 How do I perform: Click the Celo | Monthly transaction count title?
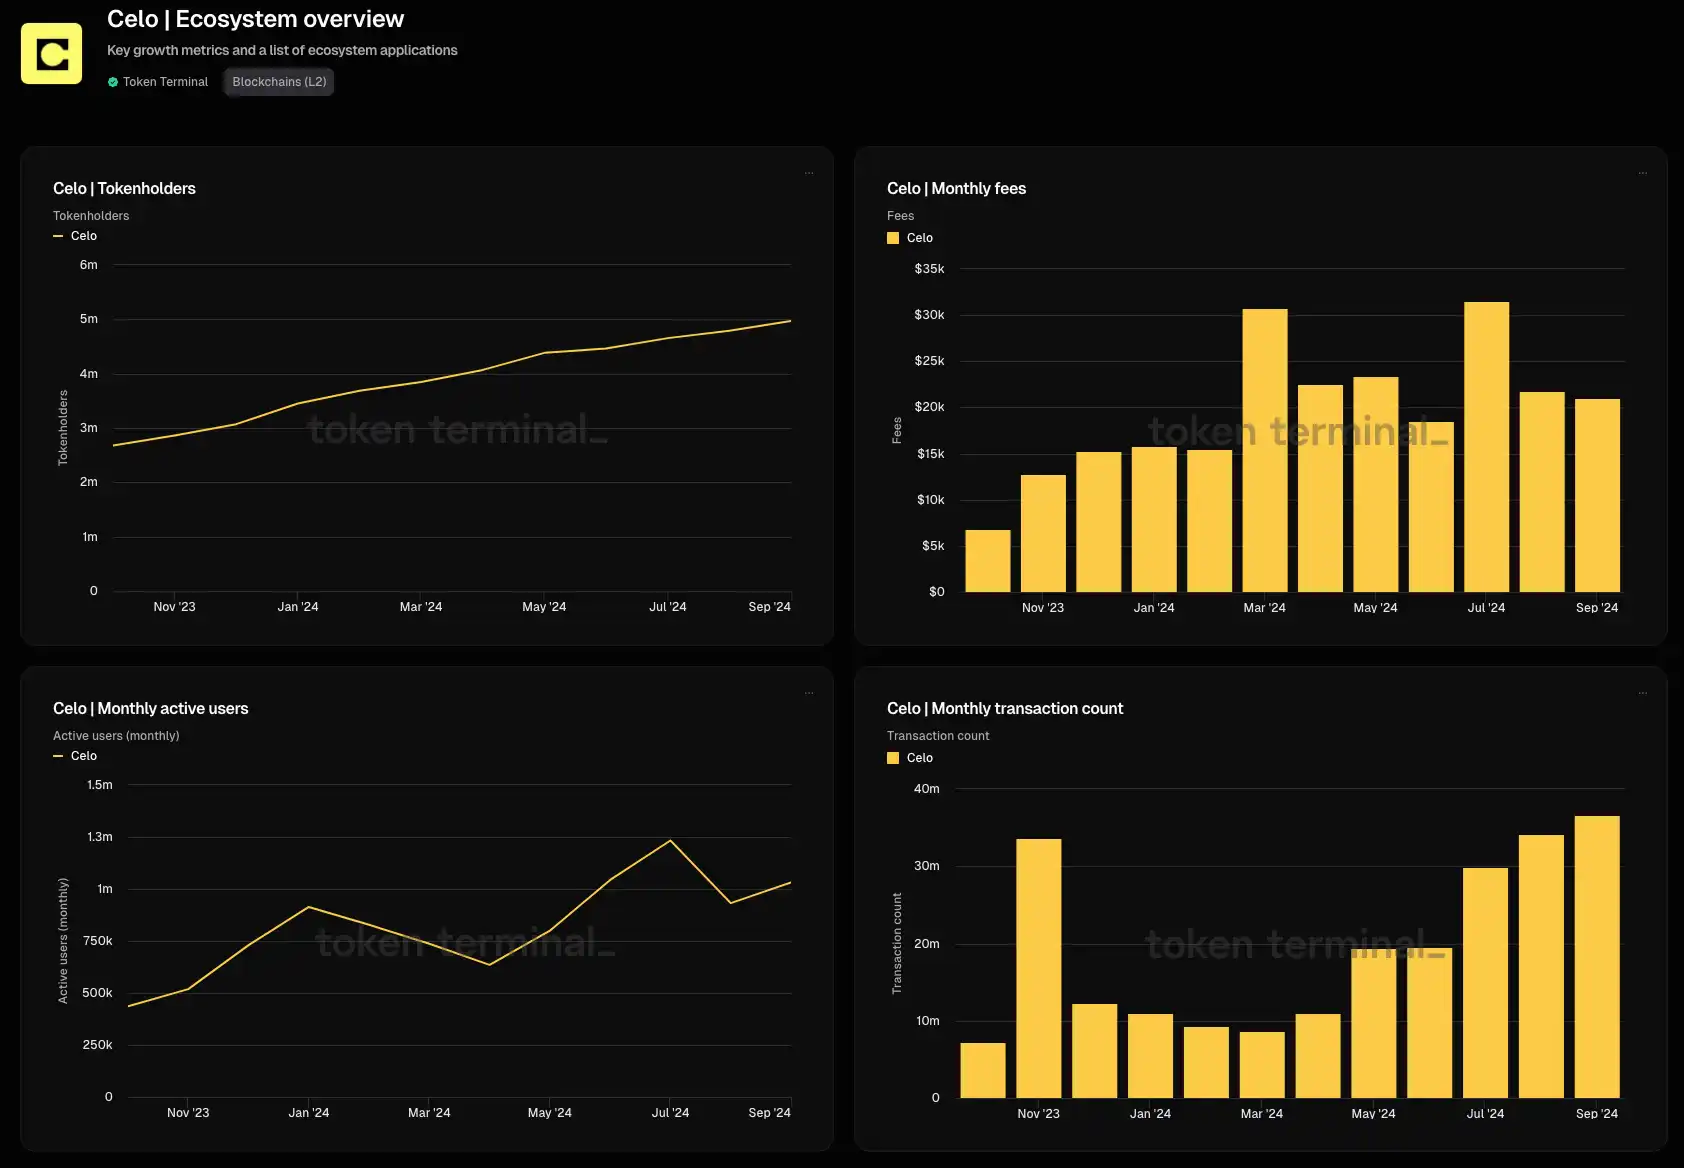1005,708
